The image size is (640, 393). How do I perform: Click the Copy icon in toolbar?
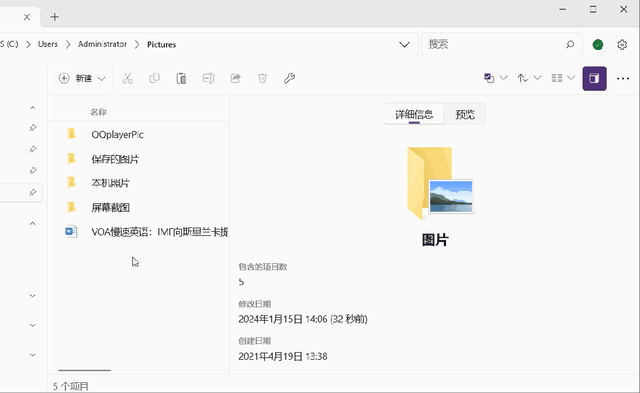(154, 78)
